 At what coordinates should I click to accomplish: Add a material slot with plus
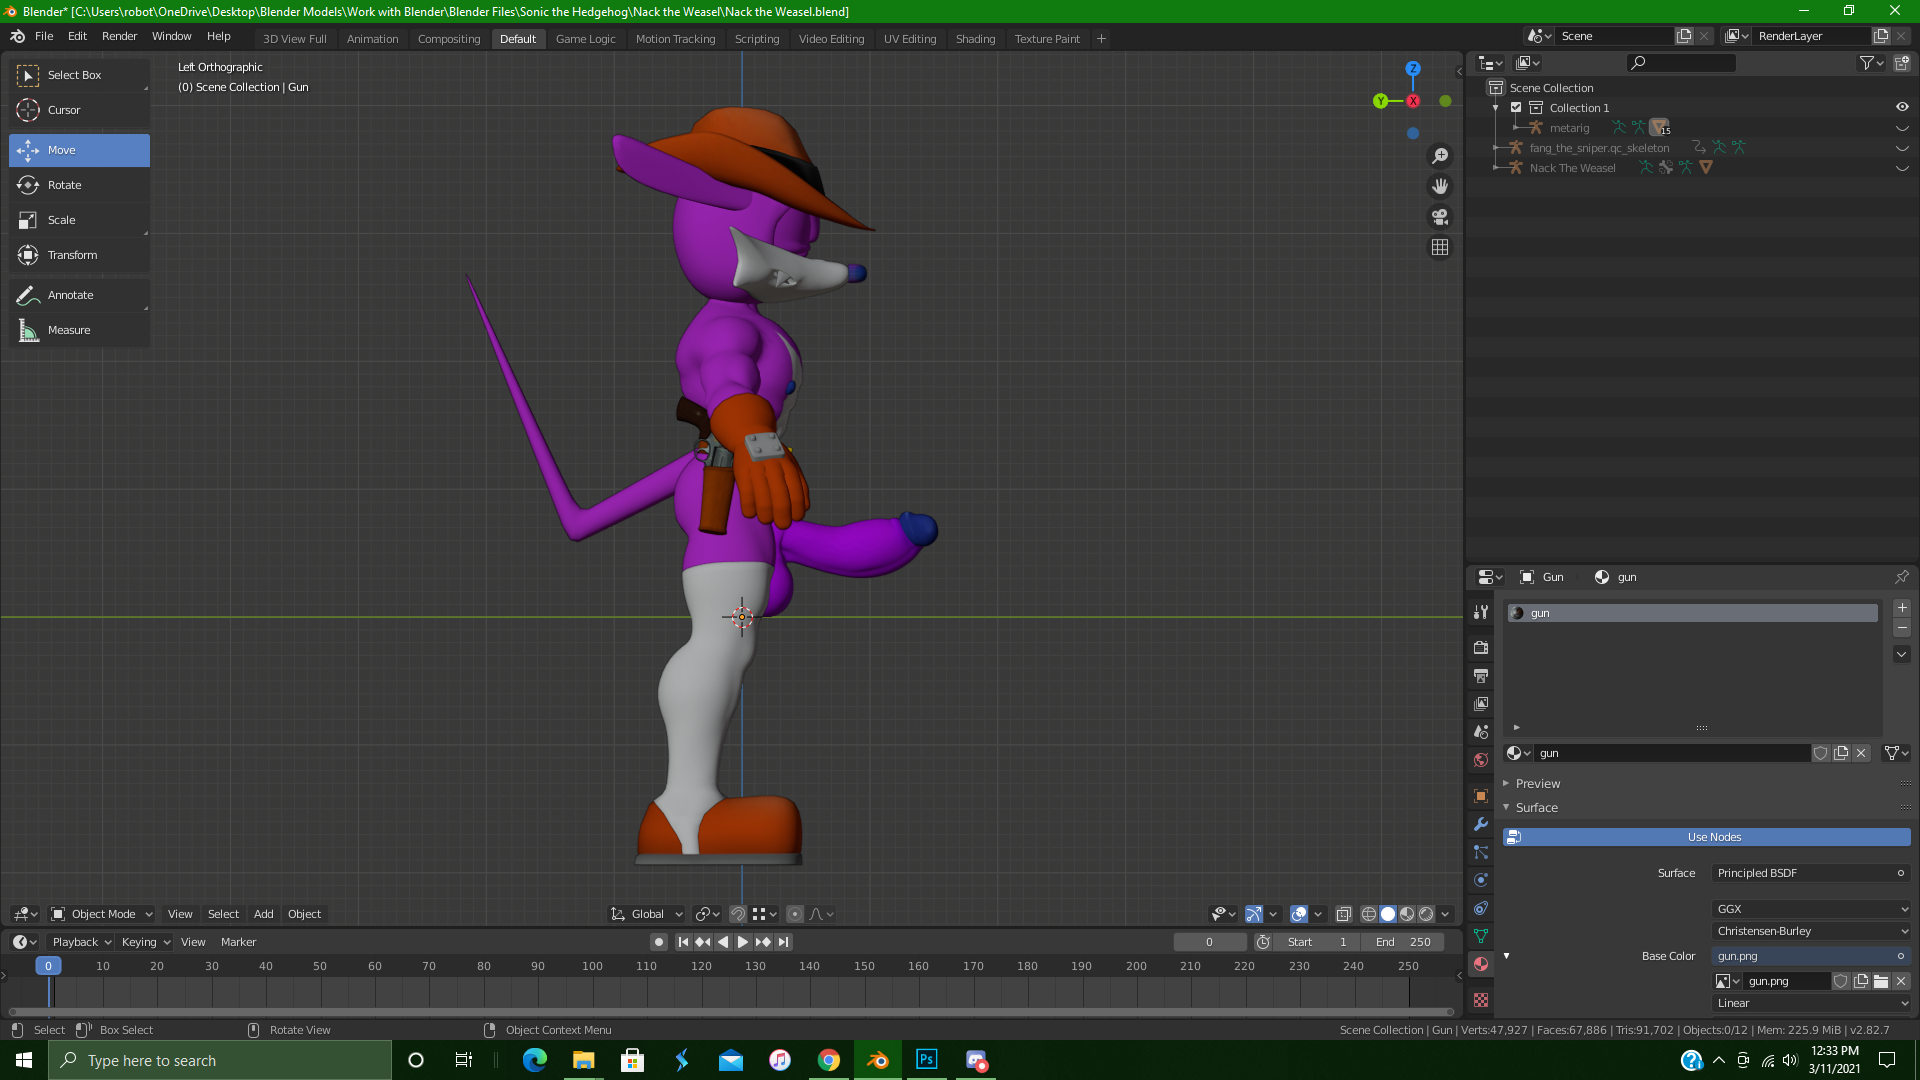(1902, 608)
